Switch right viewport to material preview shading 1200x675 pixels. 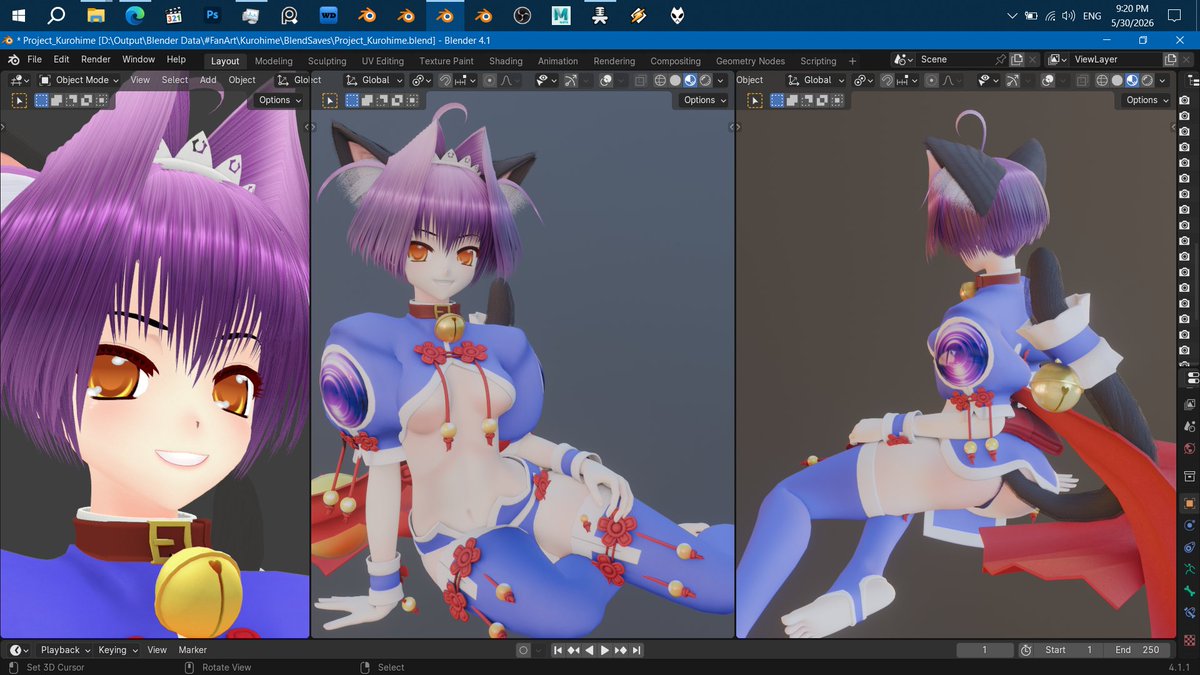(1132, 80)
